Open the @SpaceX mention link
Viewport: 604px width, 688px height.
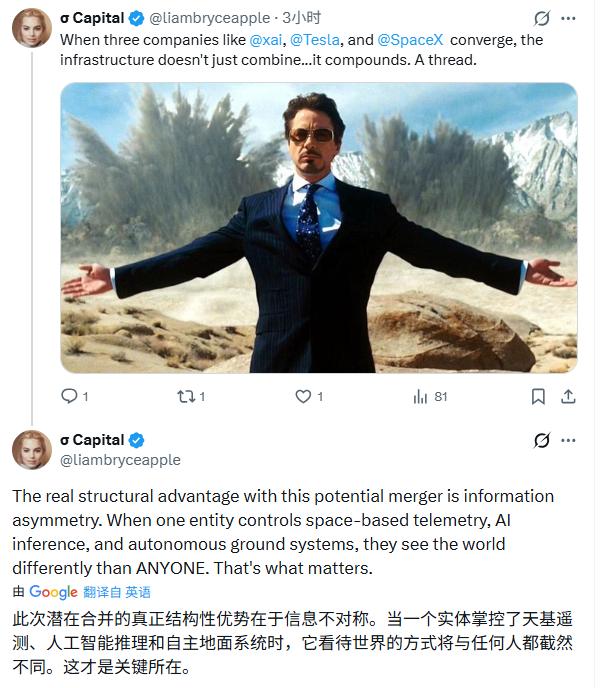[411, 40]
